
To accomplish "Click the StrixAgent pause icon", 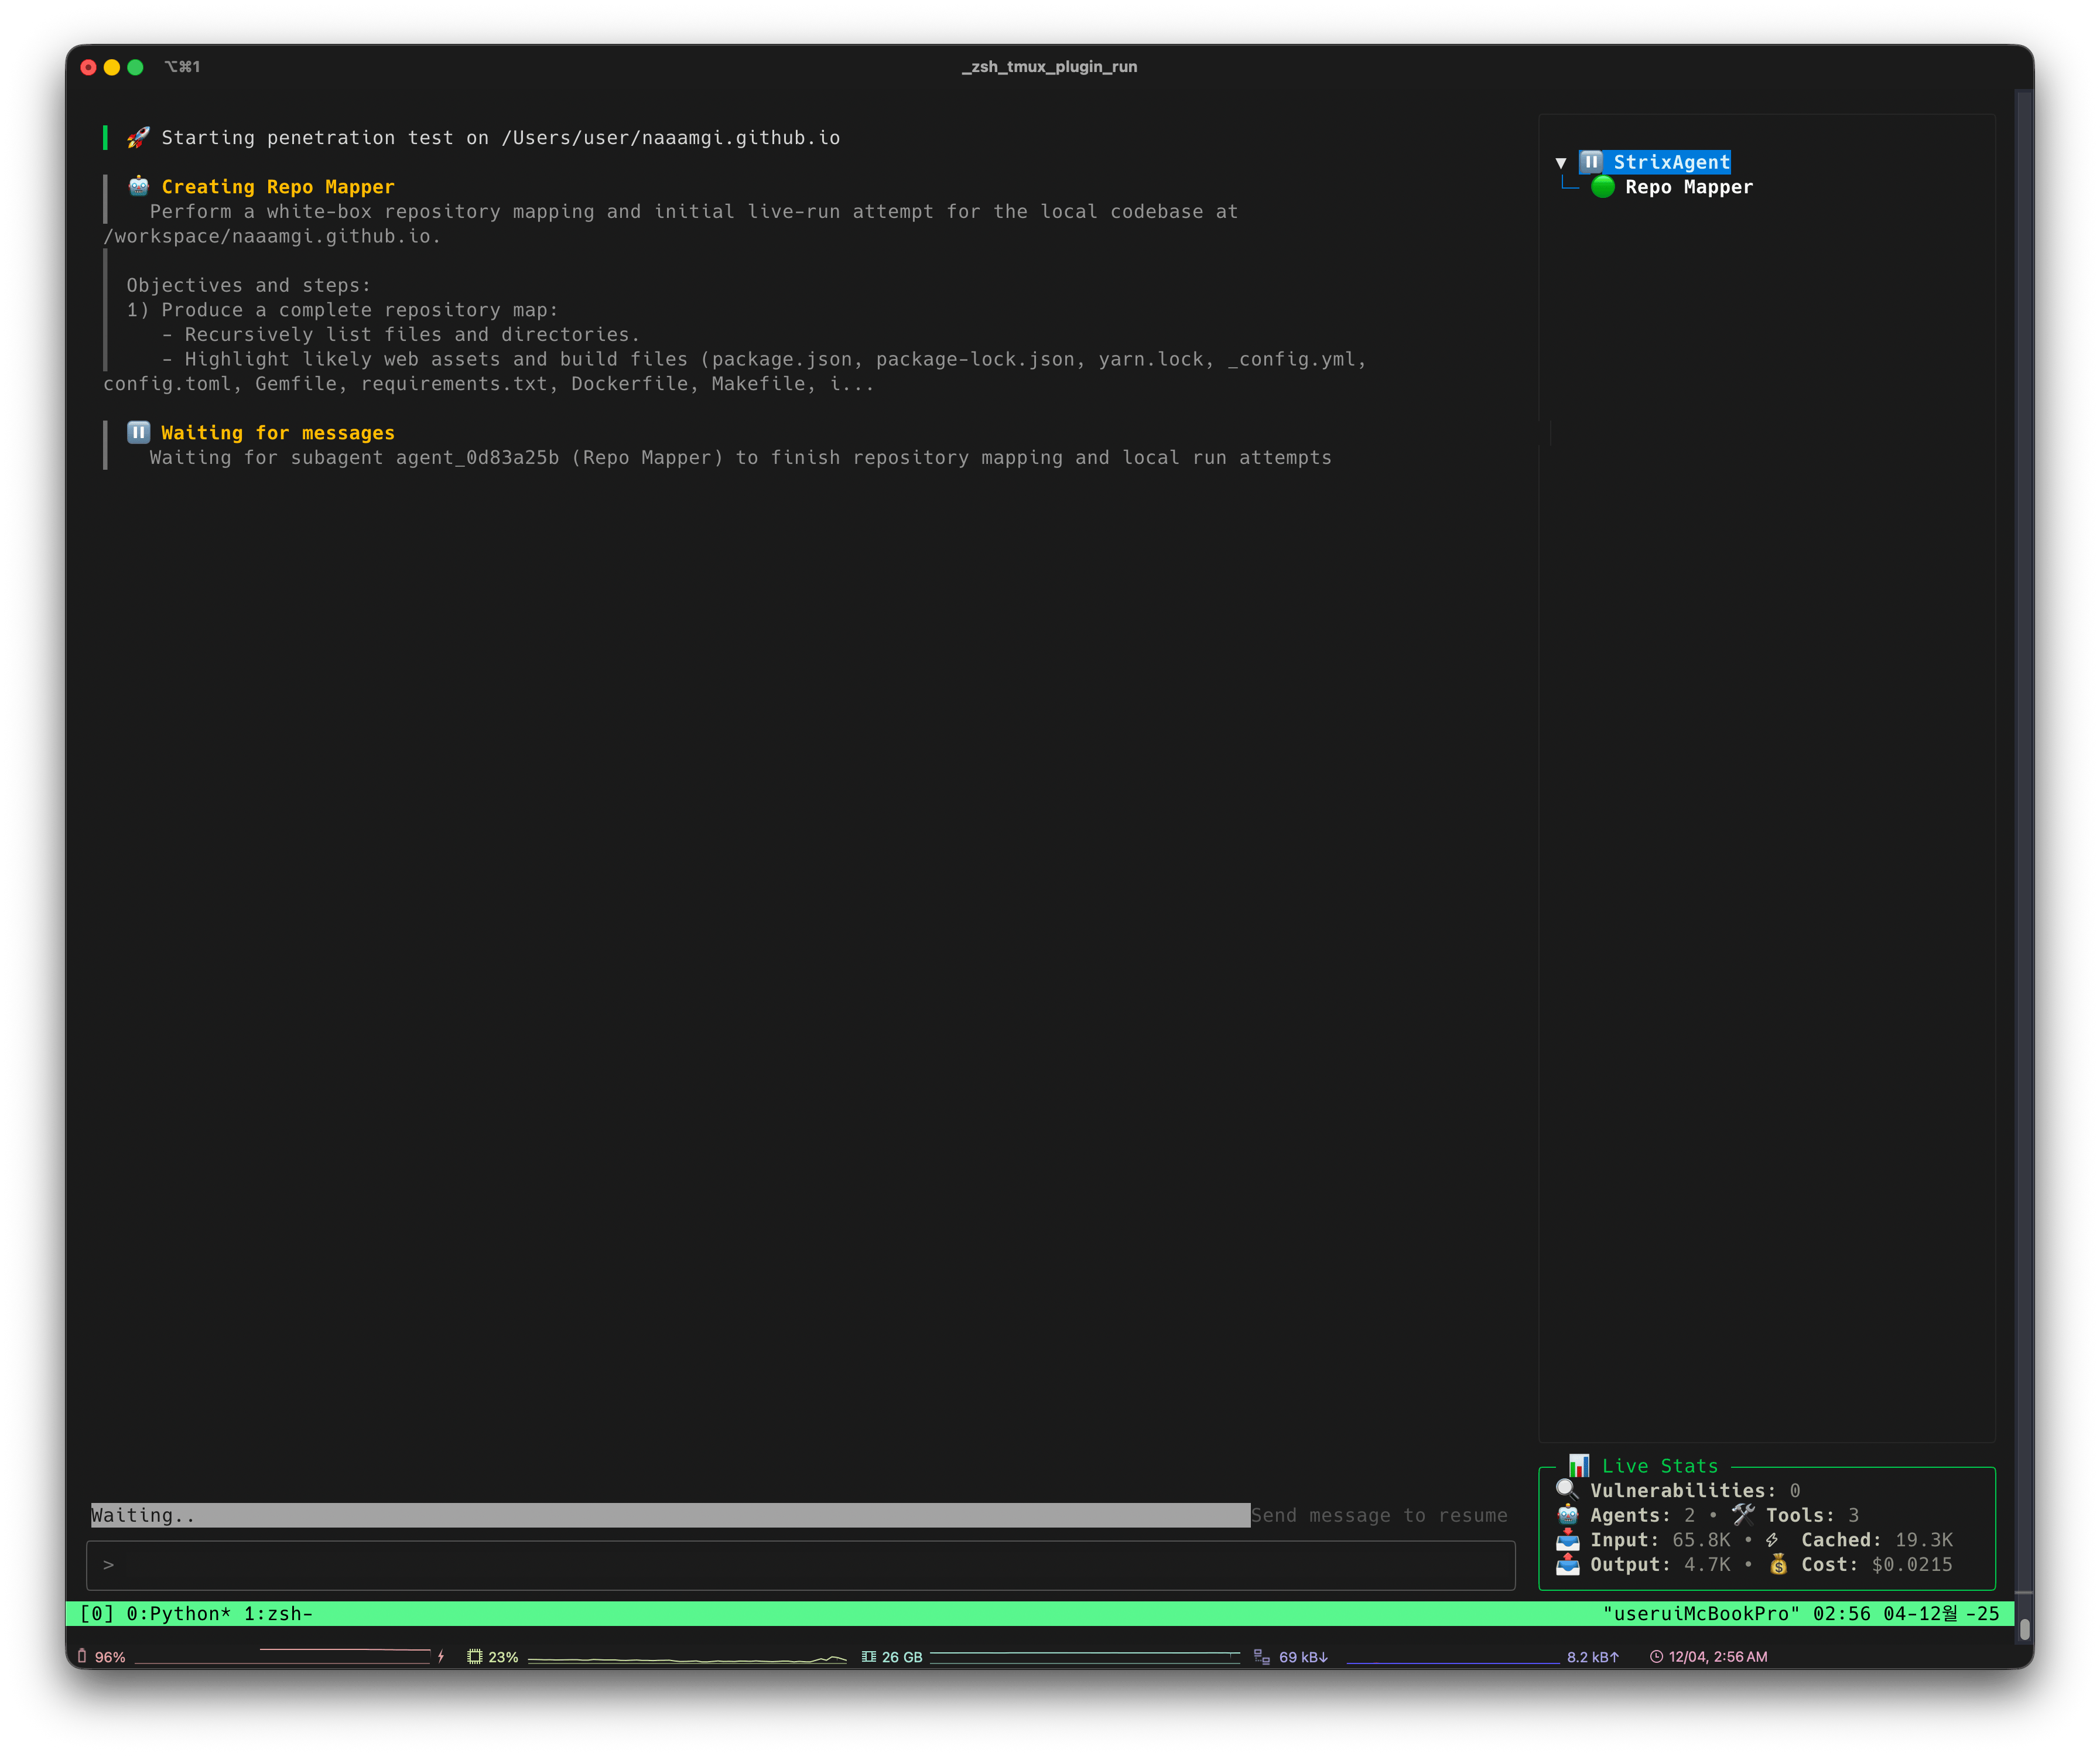I will 1591,162.
